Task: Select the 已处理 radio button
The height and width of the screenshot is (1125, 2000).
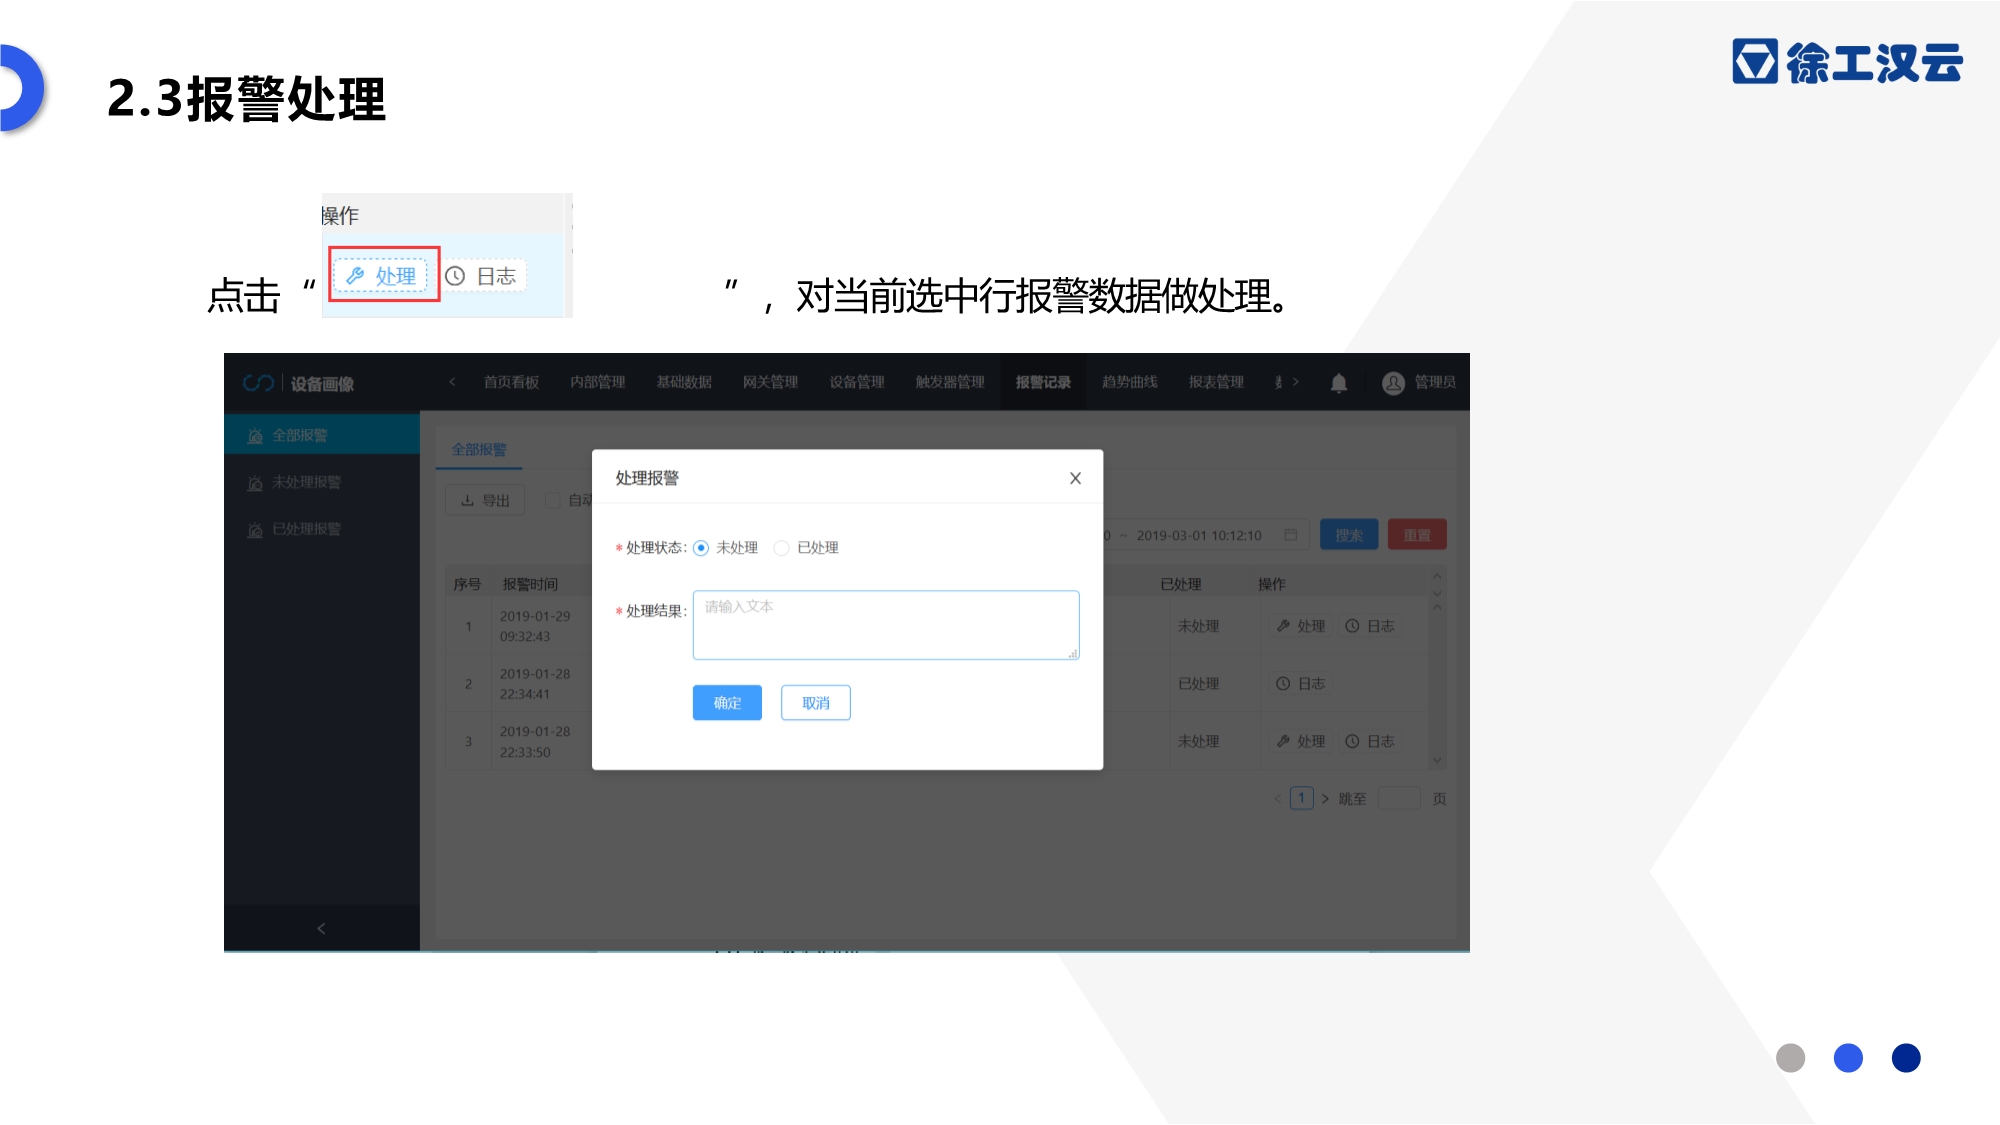Action: (782, 548)
